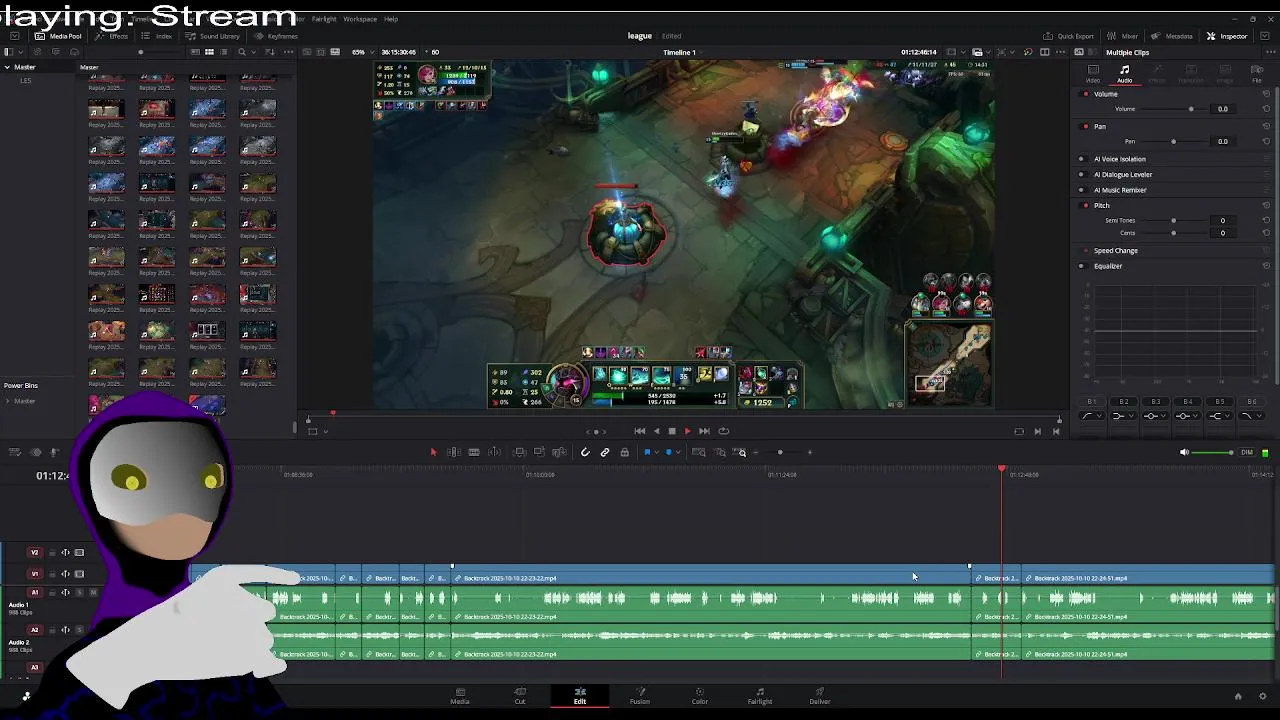The image size is (1280, 720).
Task: Expand the Speed Change section
Action: [x=1116, y=250]
